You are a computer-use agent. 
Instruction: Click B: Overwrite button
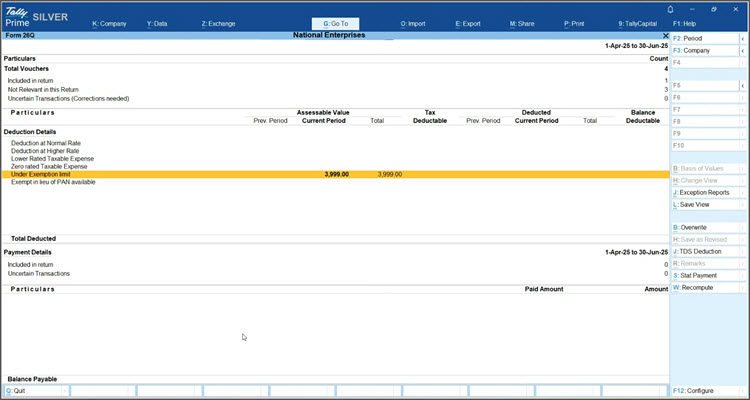(x=705, y=228)
